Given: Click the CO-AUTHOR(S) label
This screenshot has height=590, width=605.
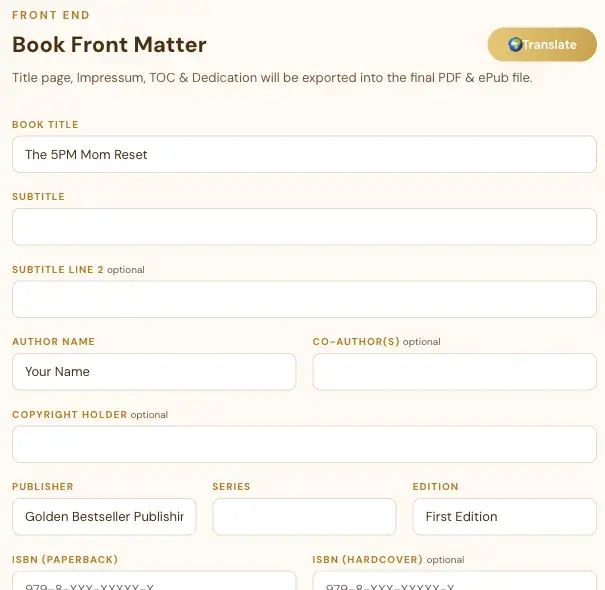Looking at the screenshot, I should coord(356,341).
